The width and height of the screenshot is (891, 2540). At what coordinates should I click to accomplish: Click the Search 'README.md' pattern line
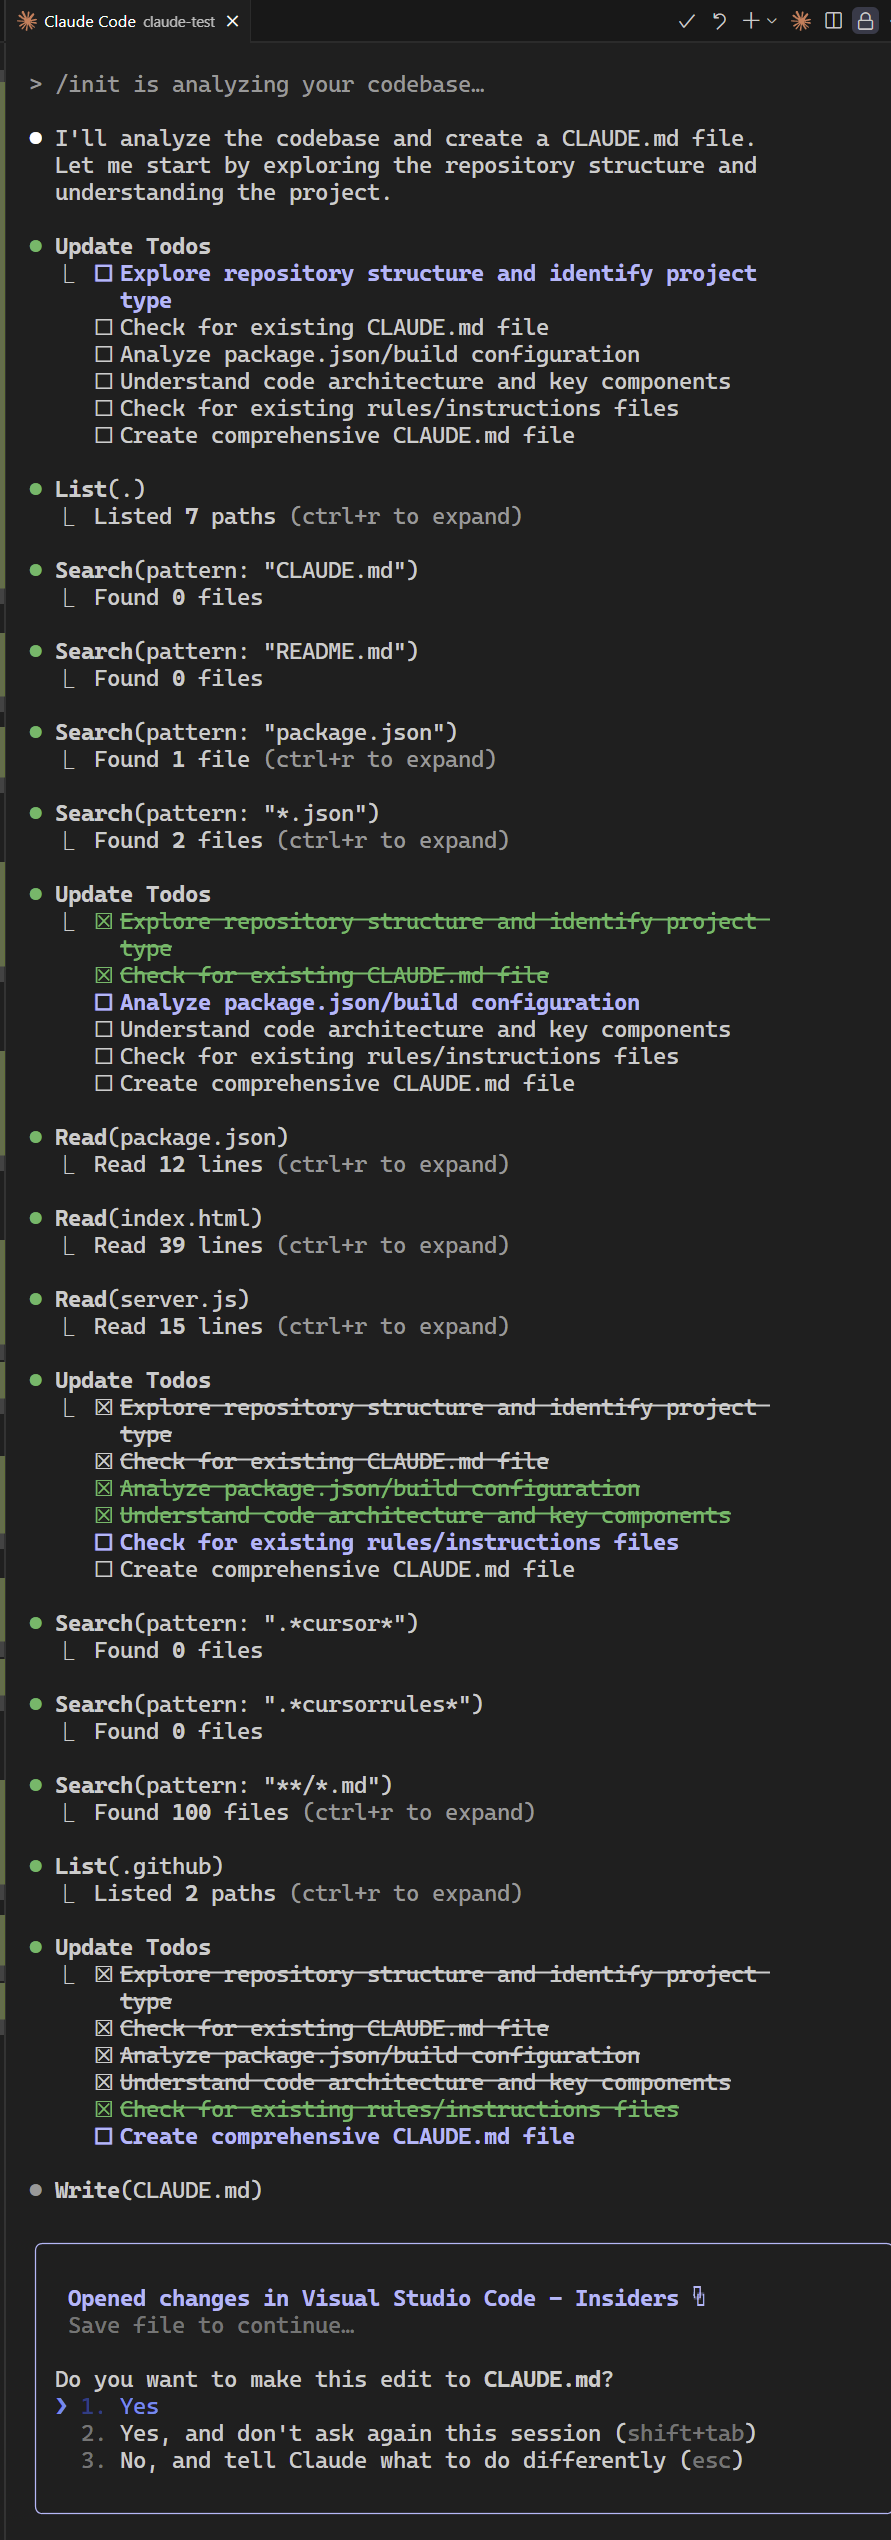click(237, 651)
